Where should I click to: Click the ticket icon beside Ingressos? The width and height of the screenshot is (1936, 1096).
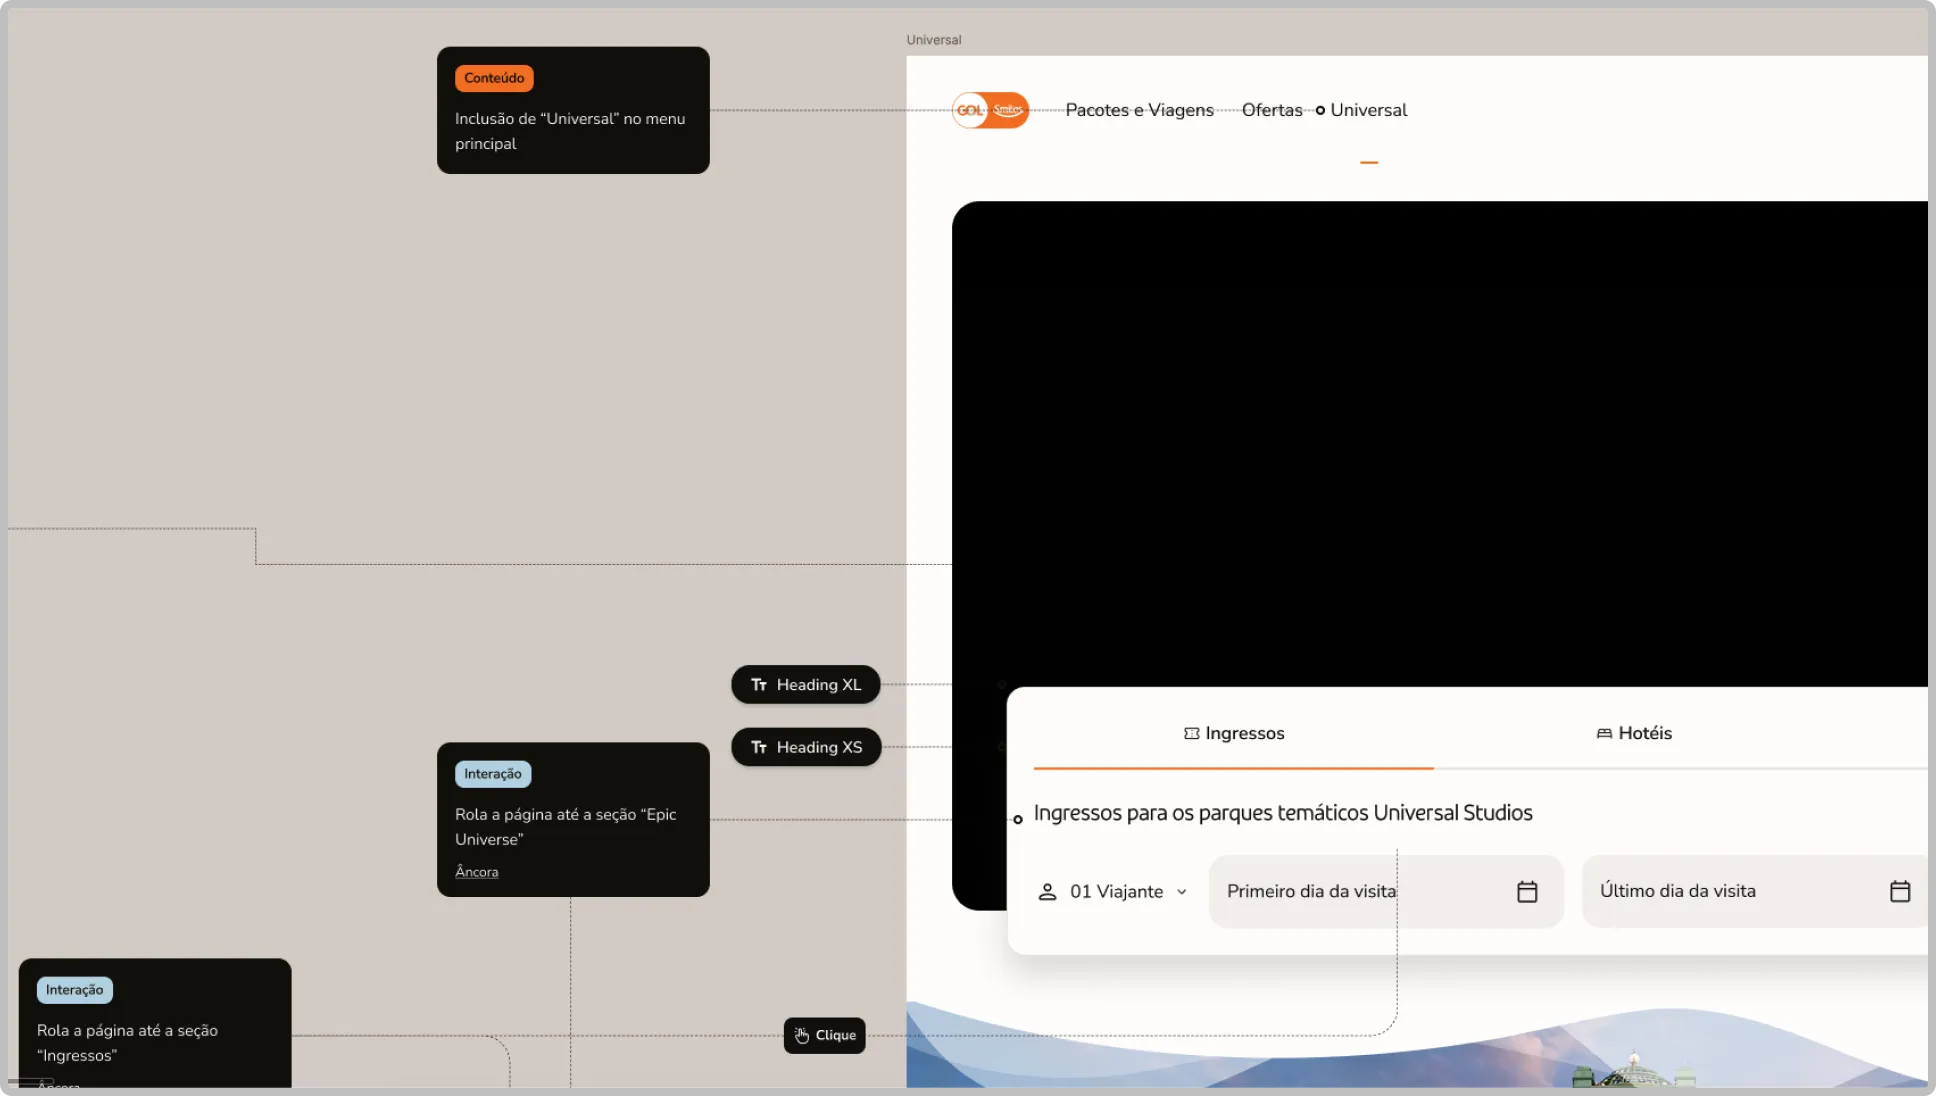[1191, 733]
